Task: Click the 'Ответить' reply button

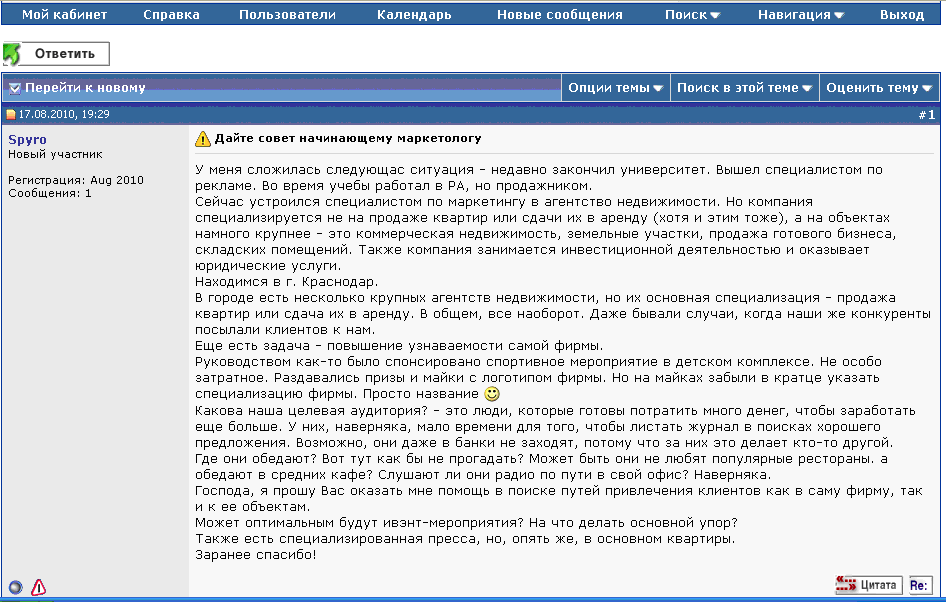Action: [x=65, y=54]
